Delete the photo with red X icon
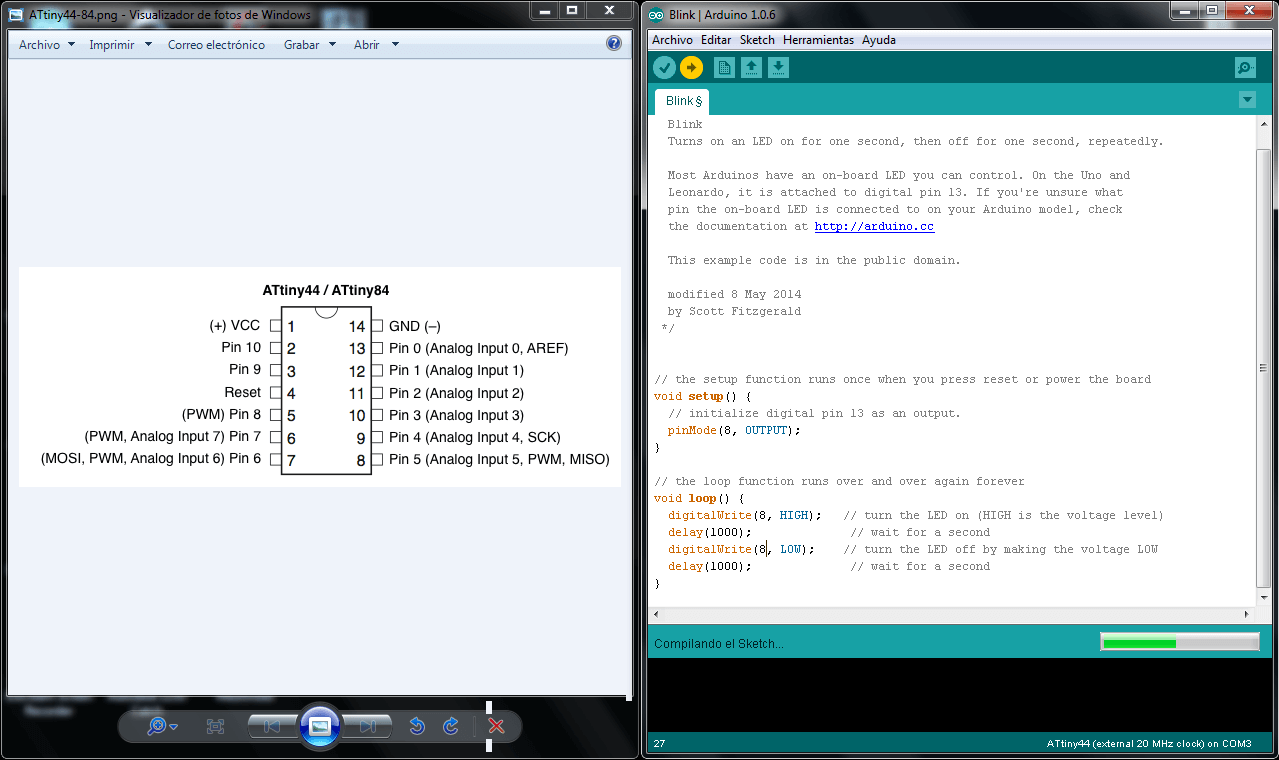The height and width of the screenshot is (760, 1279). 495,727
